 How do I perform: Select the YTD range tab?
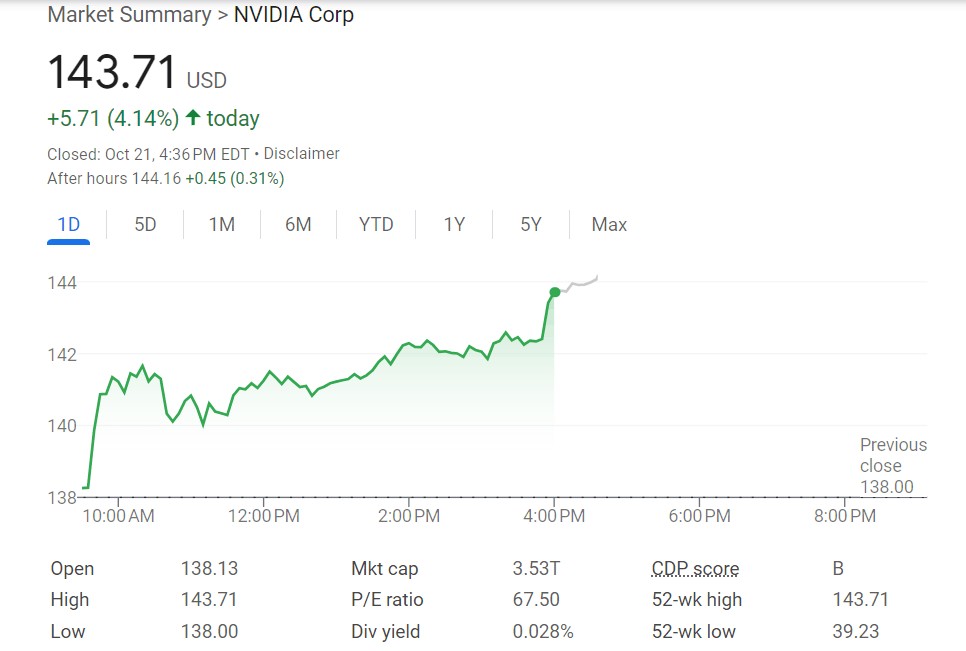click(x=376, y=224)
